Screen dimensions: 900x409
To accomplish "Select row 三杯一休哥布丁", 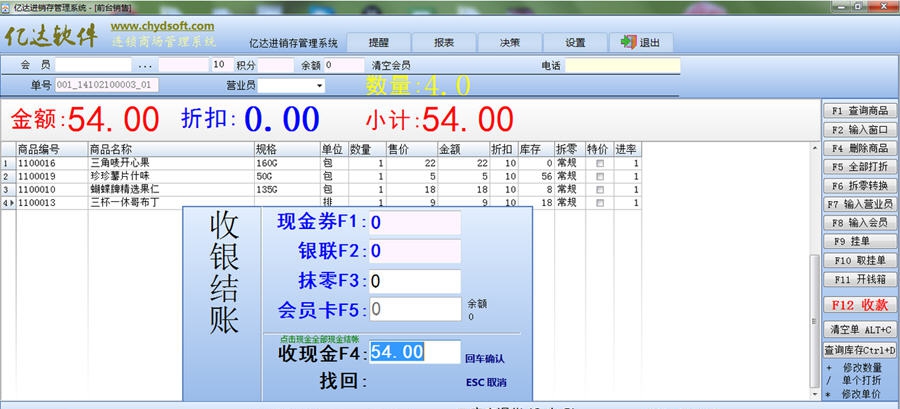I will [321, 202].
